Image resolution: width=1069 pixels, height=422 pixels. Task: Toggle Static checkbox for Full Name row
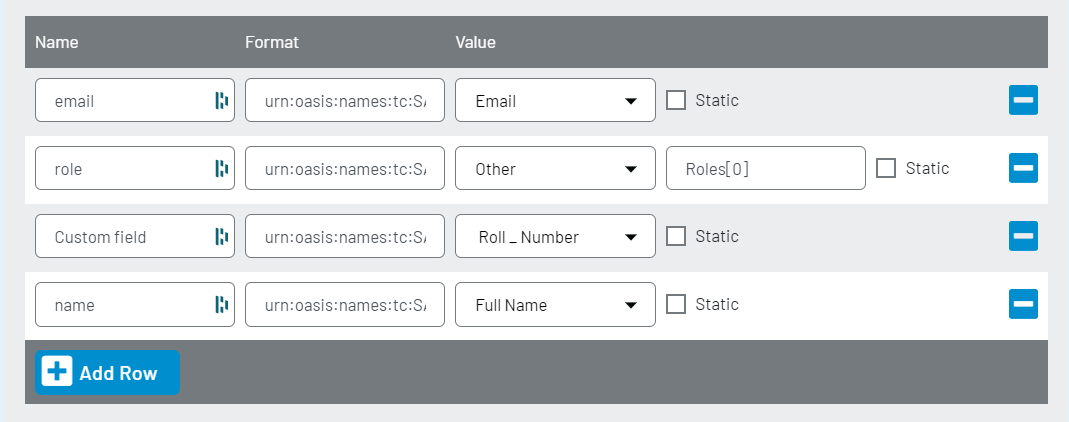coord(676,304)
